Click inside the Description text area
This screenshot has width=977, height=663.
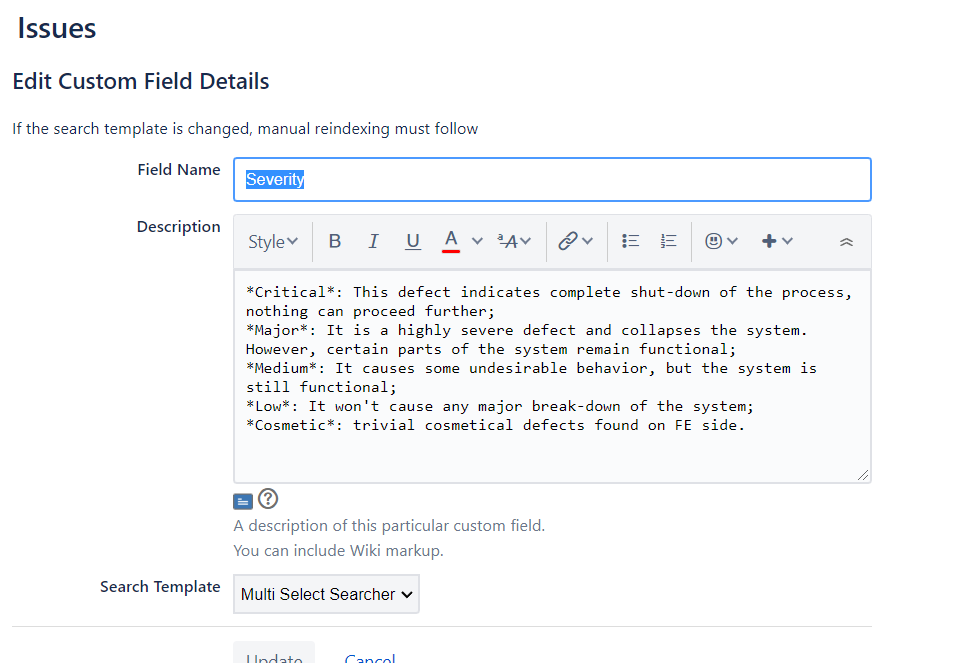click(x=552, y=376)
